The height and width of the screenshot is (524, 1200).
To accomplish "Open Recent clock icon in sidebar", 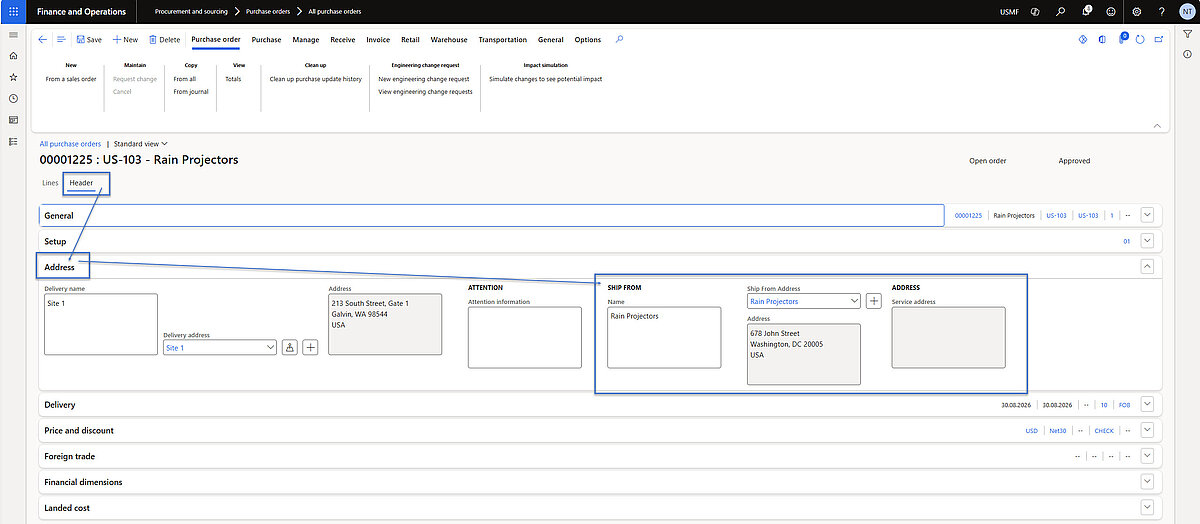I will click(x=13, y=98).
